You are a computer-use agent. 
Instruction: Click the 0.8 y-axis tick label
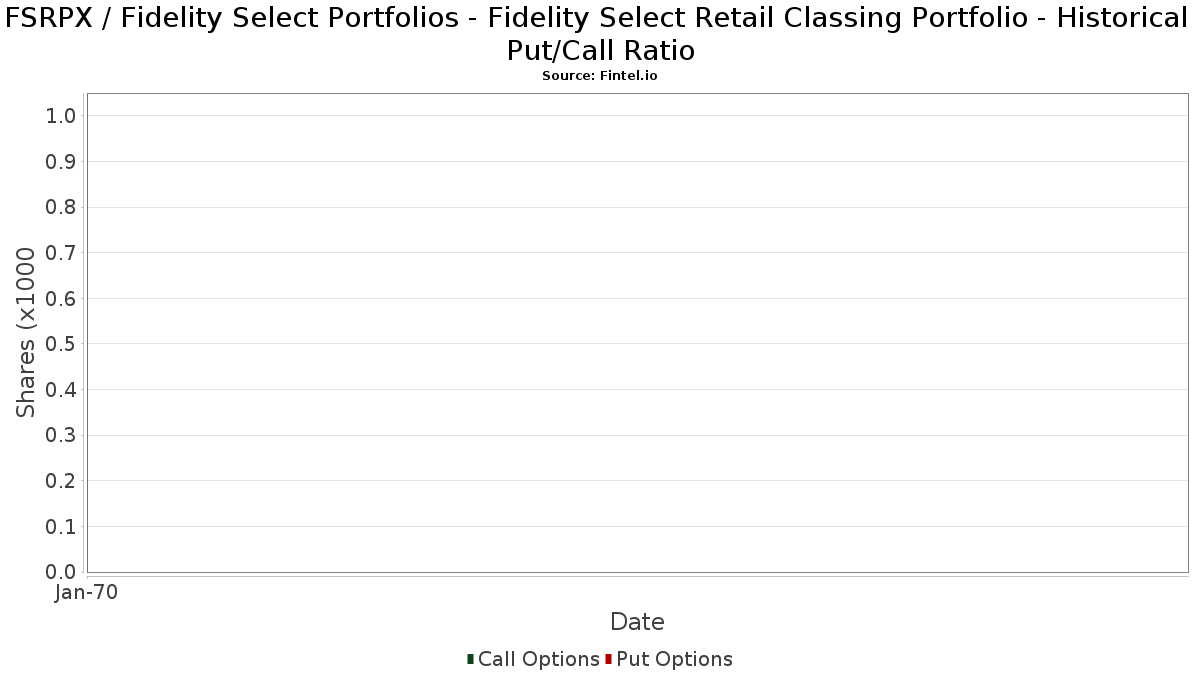click(61, 207)
